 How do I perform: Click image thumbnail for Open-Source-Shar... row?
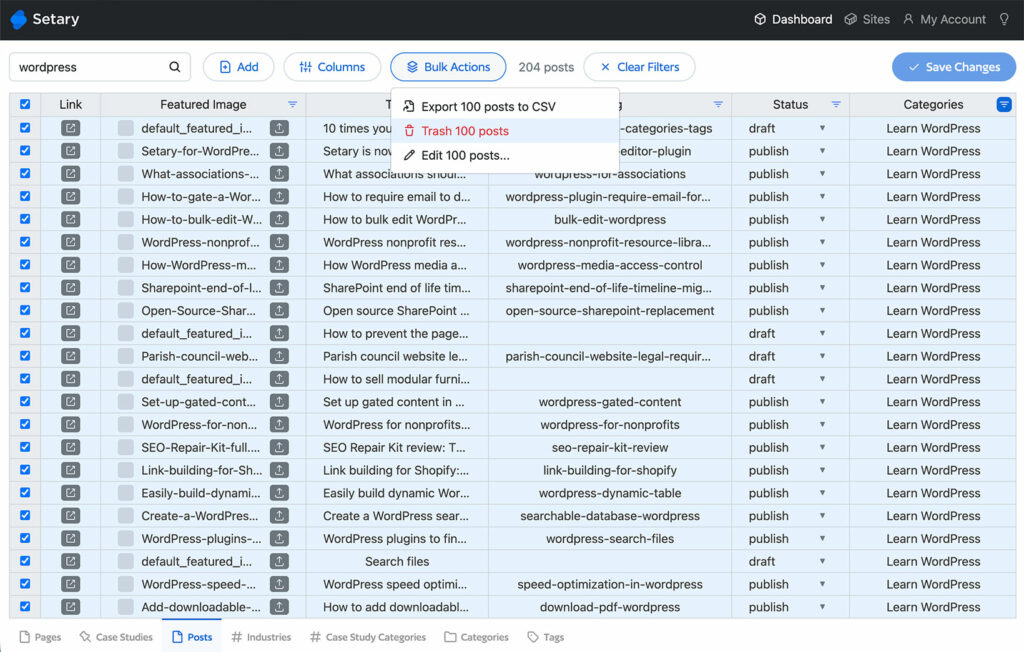[125, 310]
